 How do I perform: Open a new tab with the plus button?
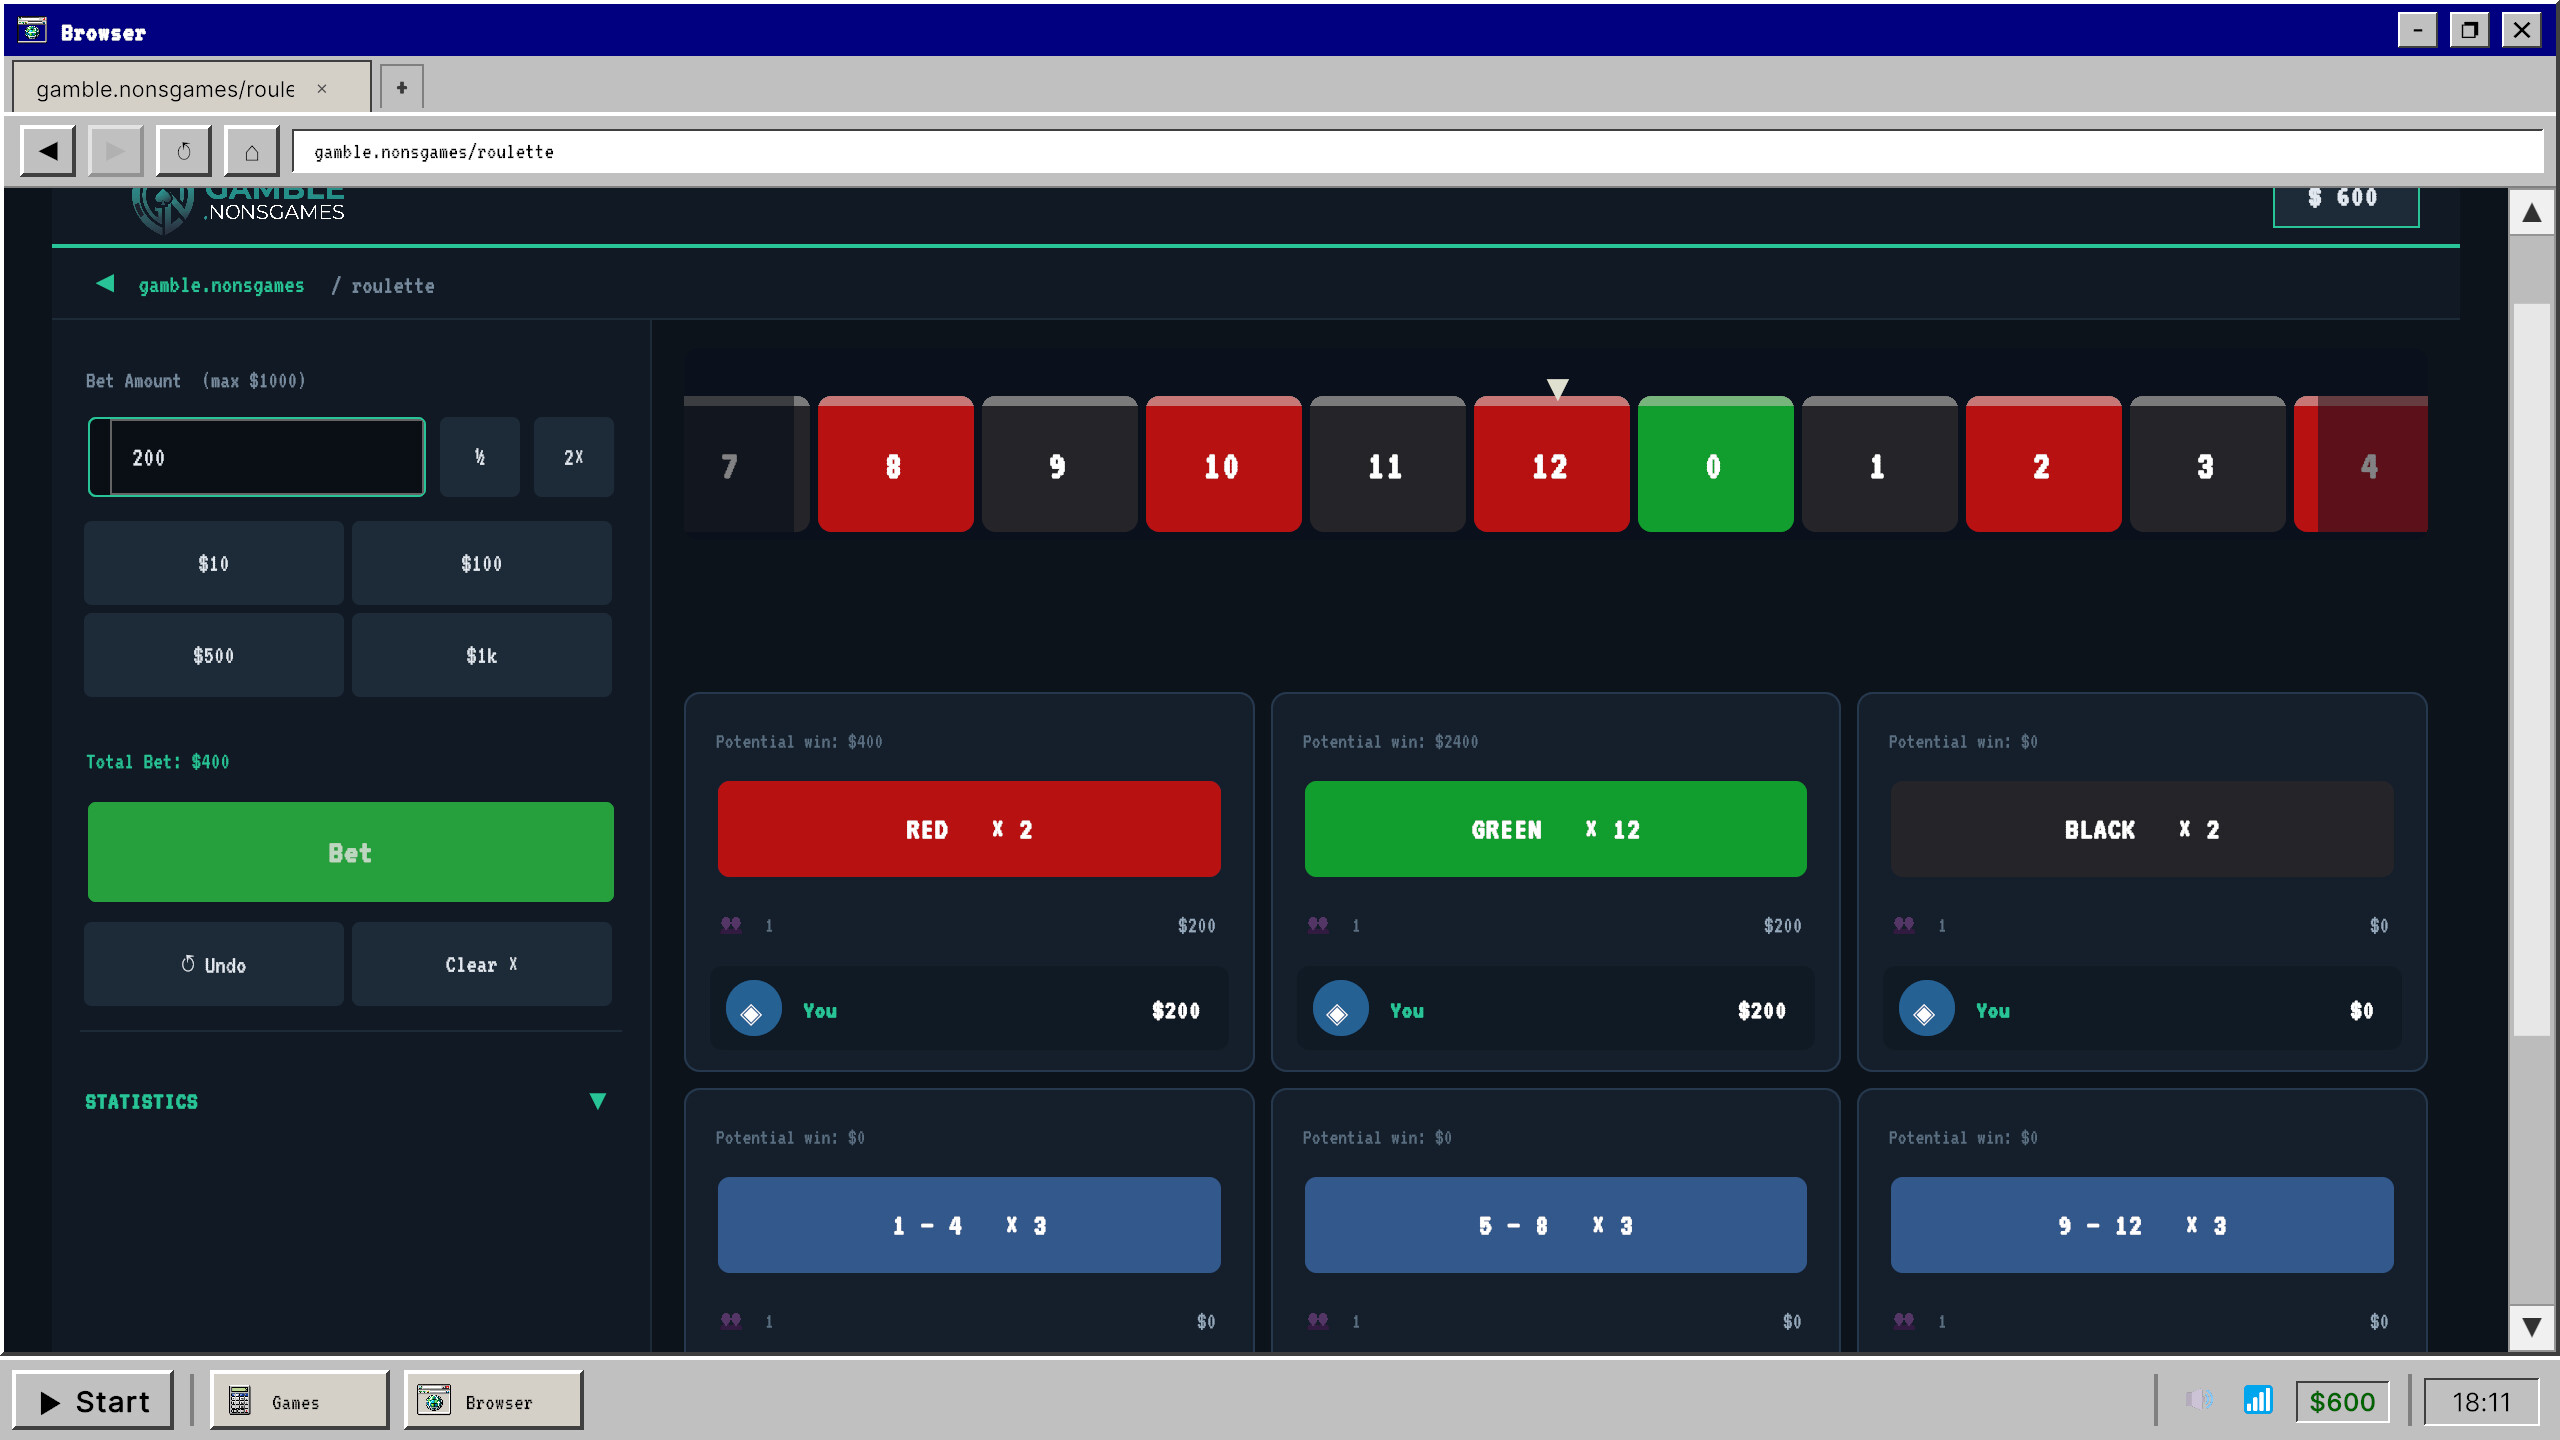point(402,88)
